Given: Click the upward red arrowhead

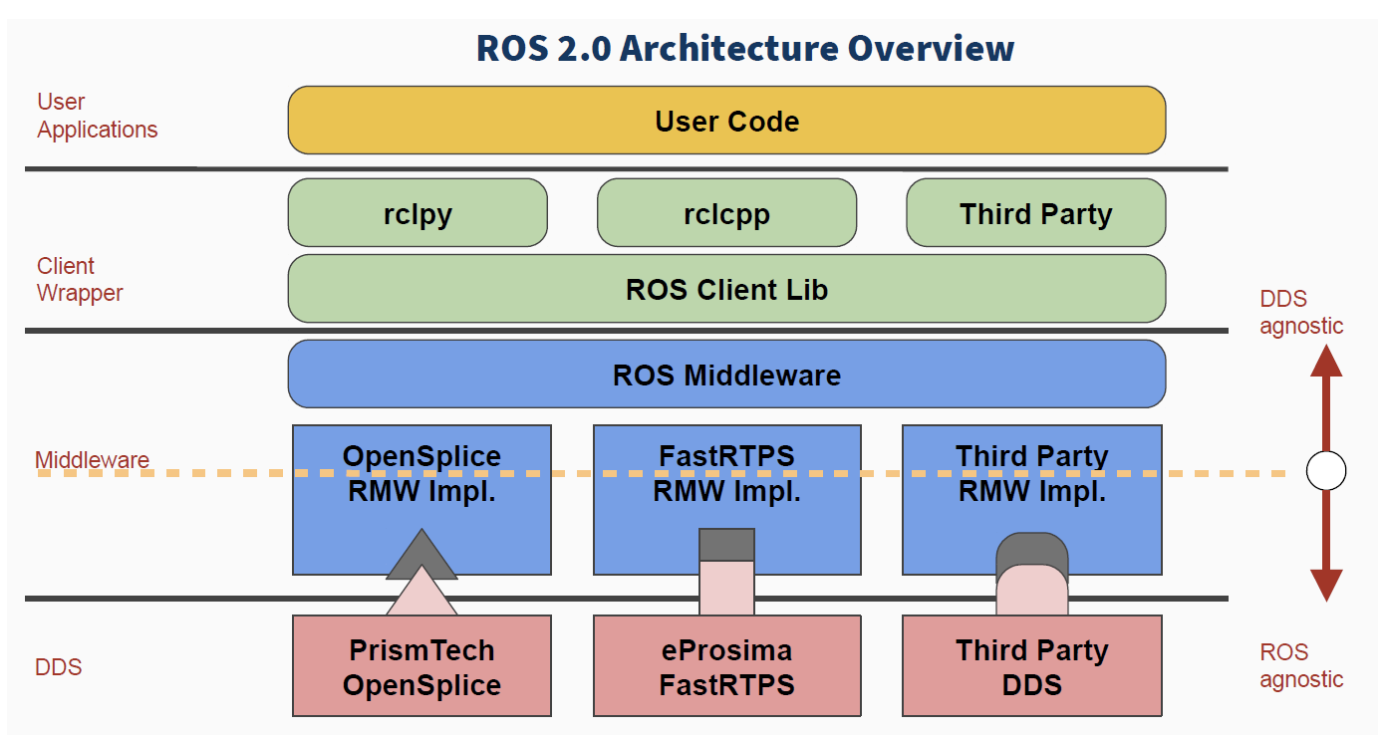Looking at the screenshot, I should [1326, 358].
